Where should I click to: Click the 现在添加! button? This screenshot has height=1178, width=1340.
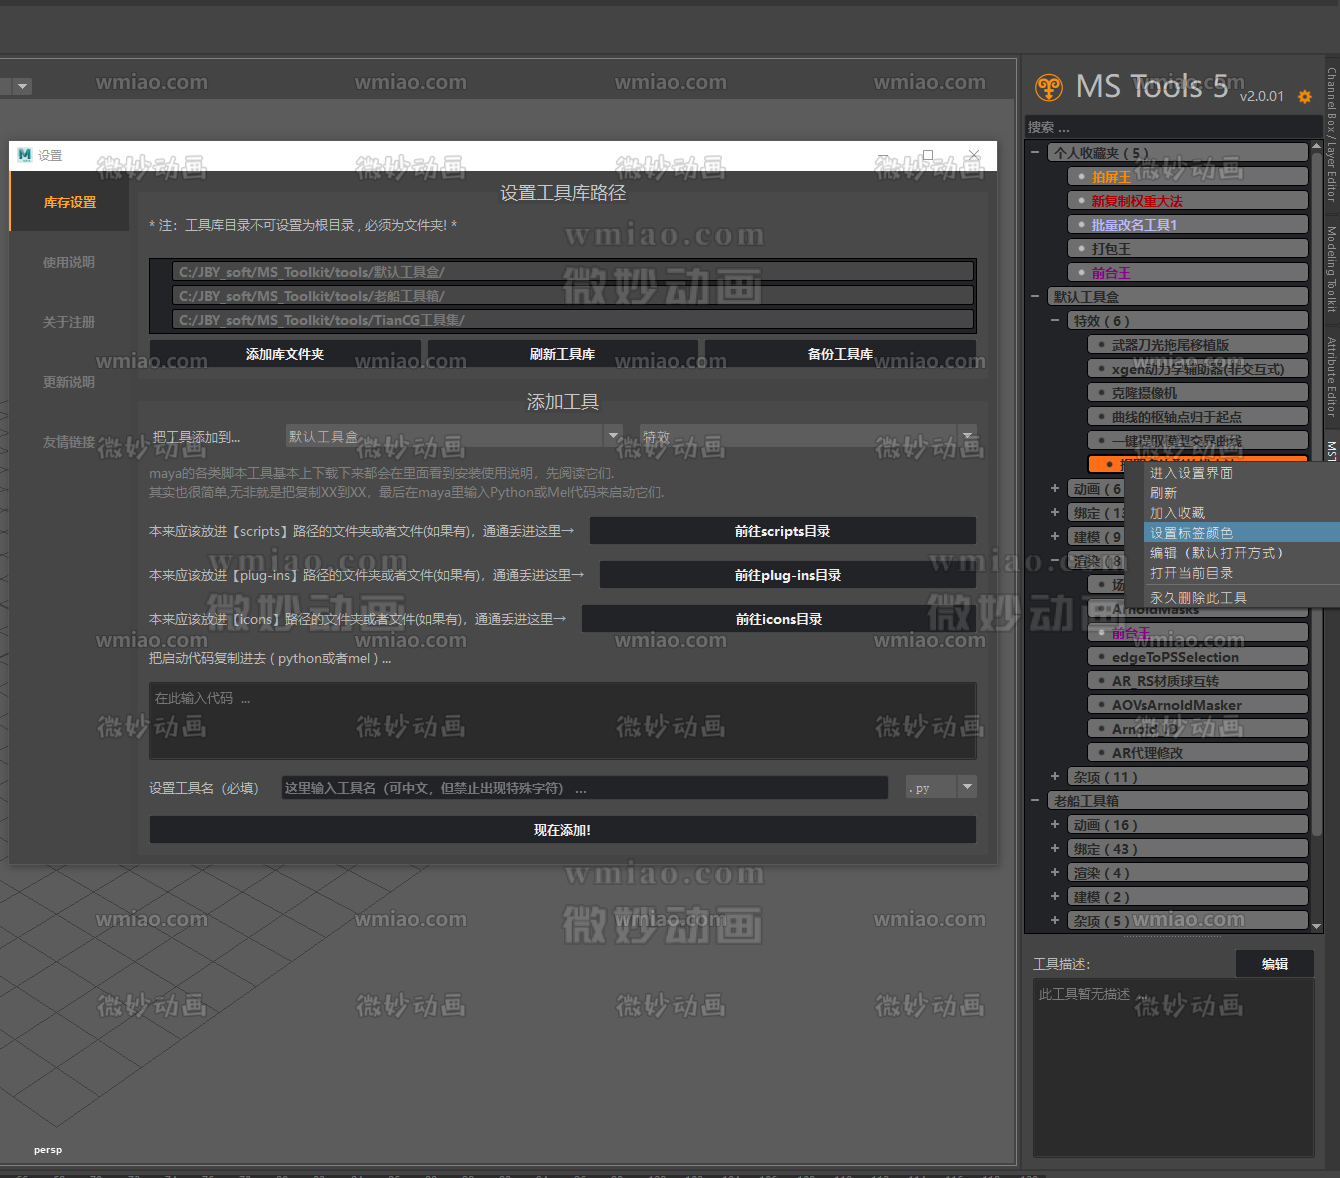[562, 830]
